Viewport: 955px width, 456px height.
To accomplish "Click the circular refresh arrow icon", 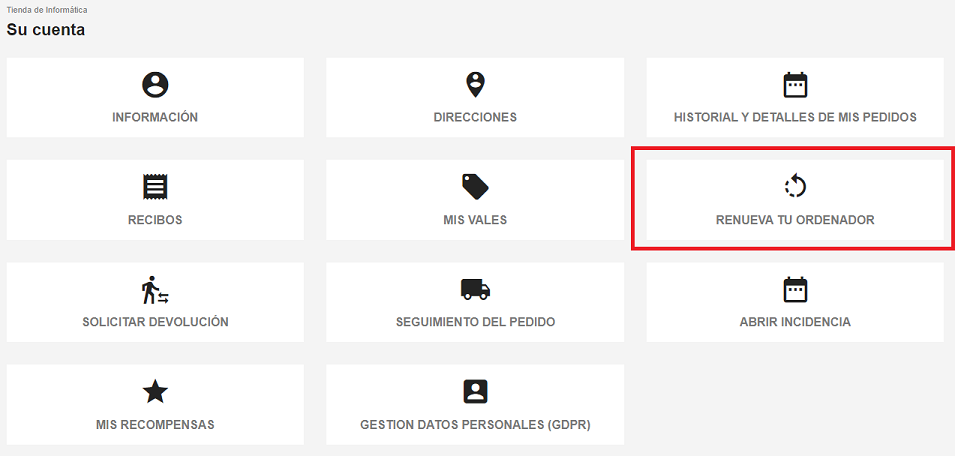I will pos(795,186).
